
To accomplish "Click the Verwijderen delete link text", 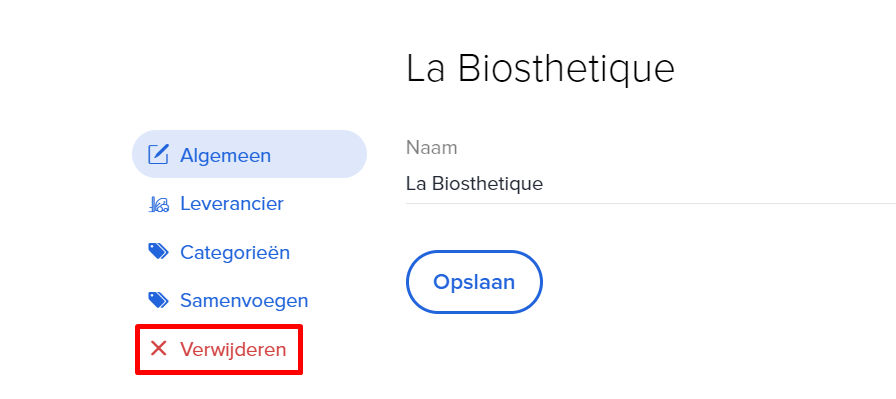I will (233, 349).
